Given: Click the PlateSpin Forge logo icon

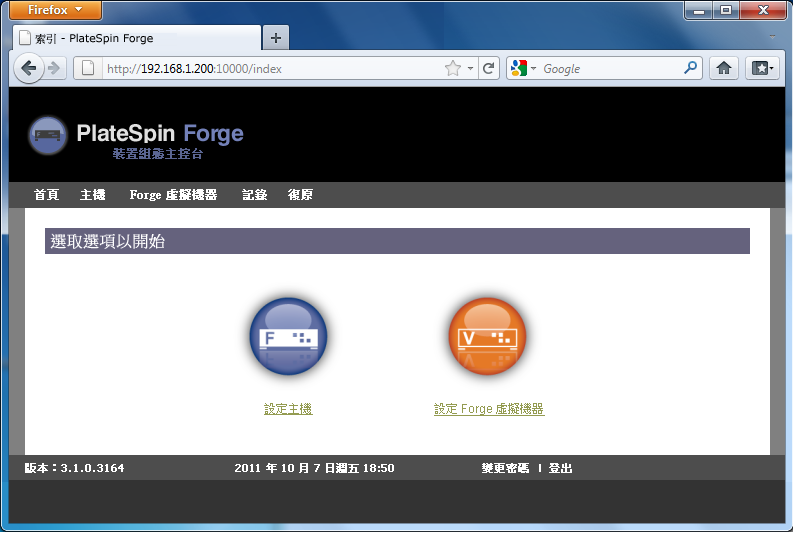Looking at the screenshot, I should (x=48, y=135).
